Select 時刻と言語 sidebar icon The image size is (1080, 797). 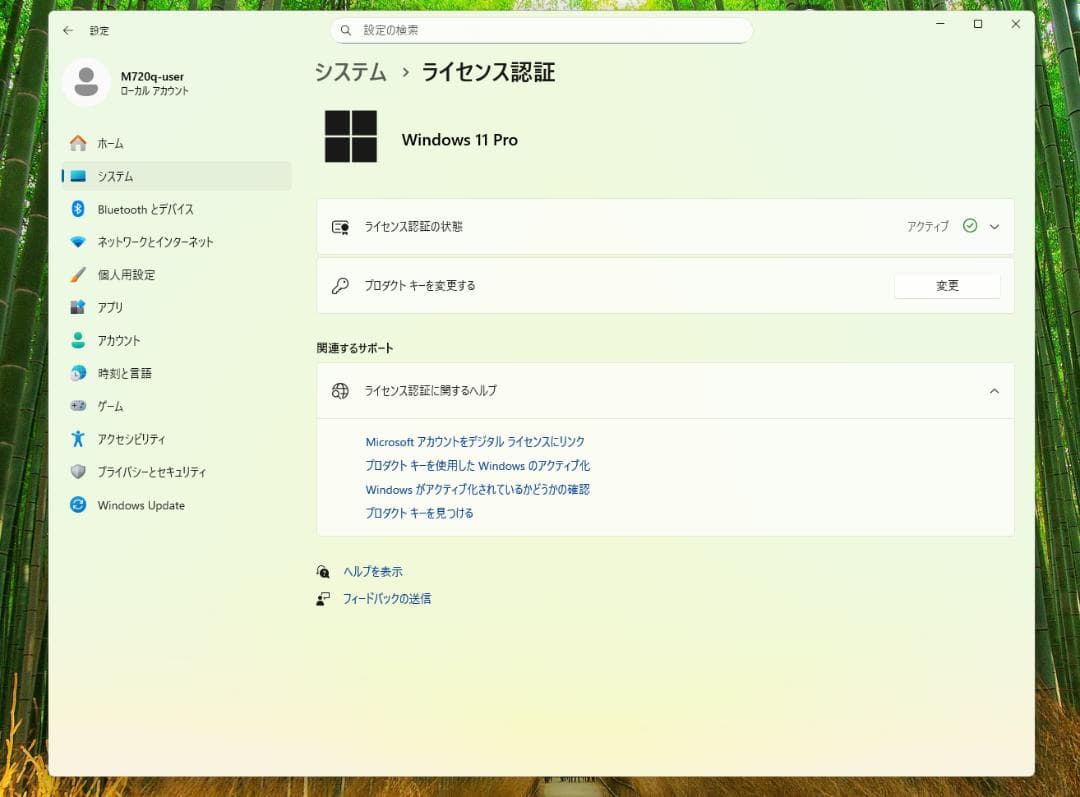(x=77, y=373)
